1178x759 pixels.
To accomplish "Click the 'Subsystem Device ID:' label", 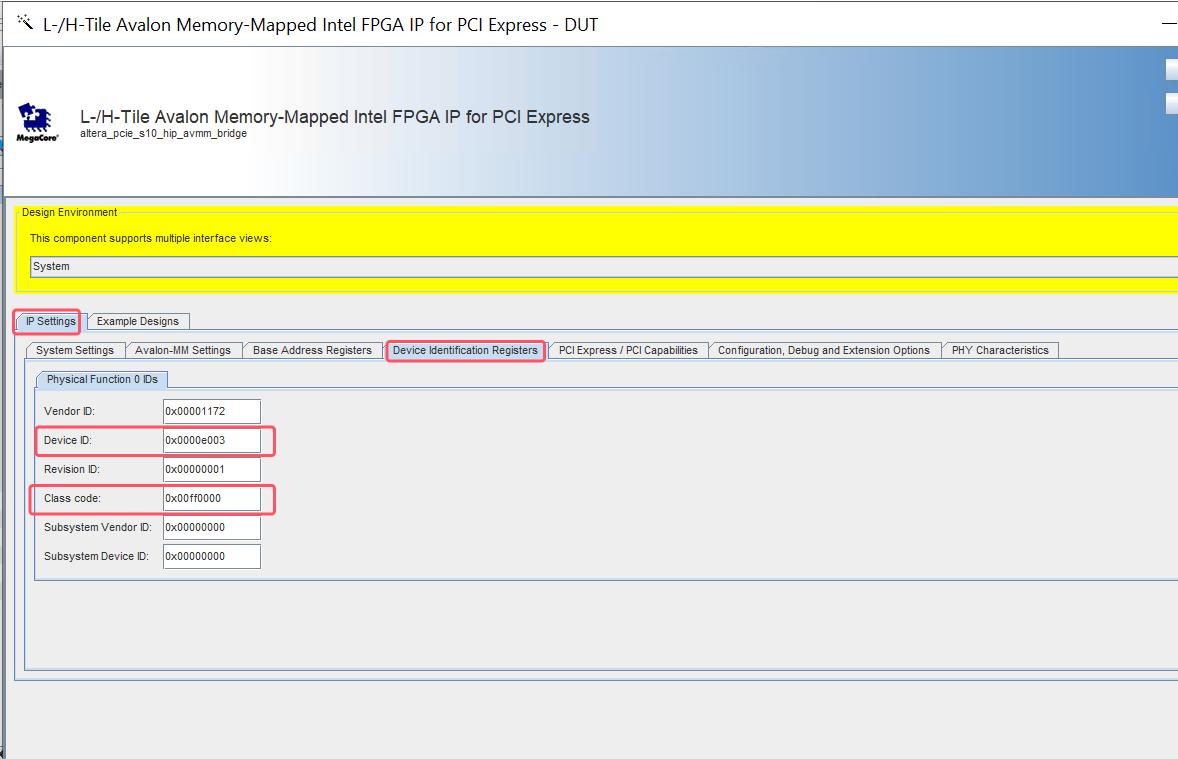I will tap(96, 556).
